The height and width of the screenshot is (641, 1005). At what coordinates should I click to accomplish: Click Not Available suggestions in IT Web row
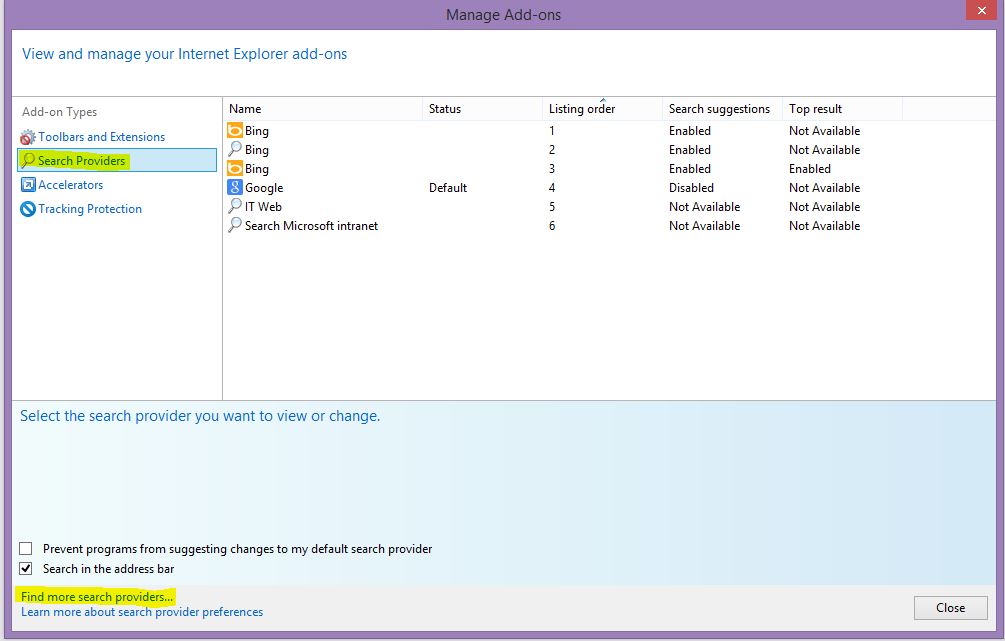tap(704, 207)
